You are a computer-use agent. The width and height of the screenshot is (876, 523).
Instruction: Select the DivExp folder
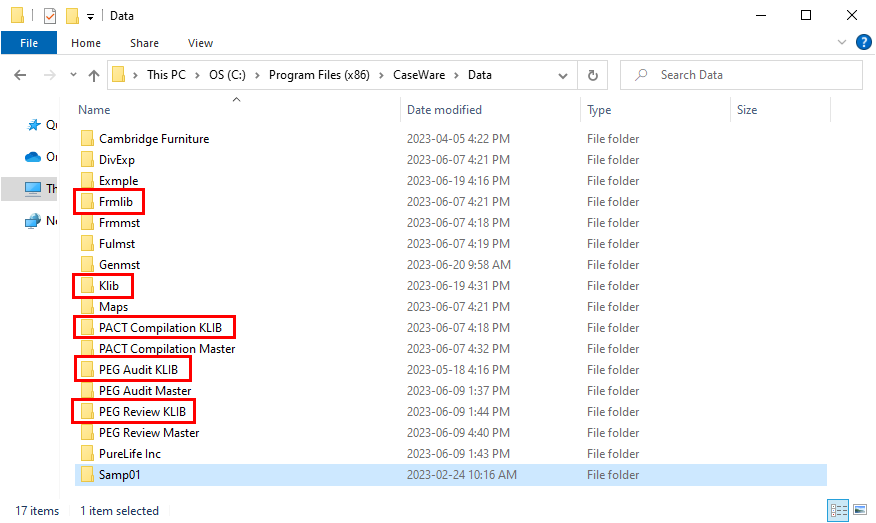point(117,160)
